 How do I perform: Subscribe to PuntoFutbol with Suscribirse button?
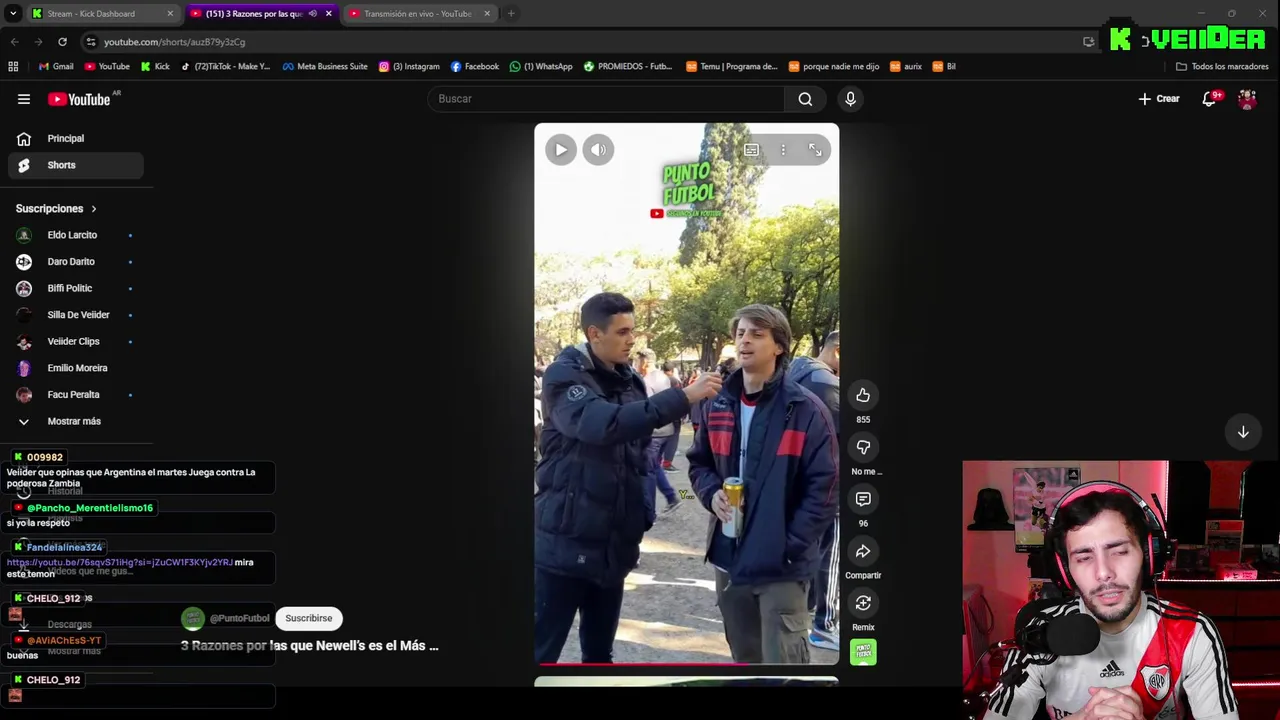coord(309,618)
